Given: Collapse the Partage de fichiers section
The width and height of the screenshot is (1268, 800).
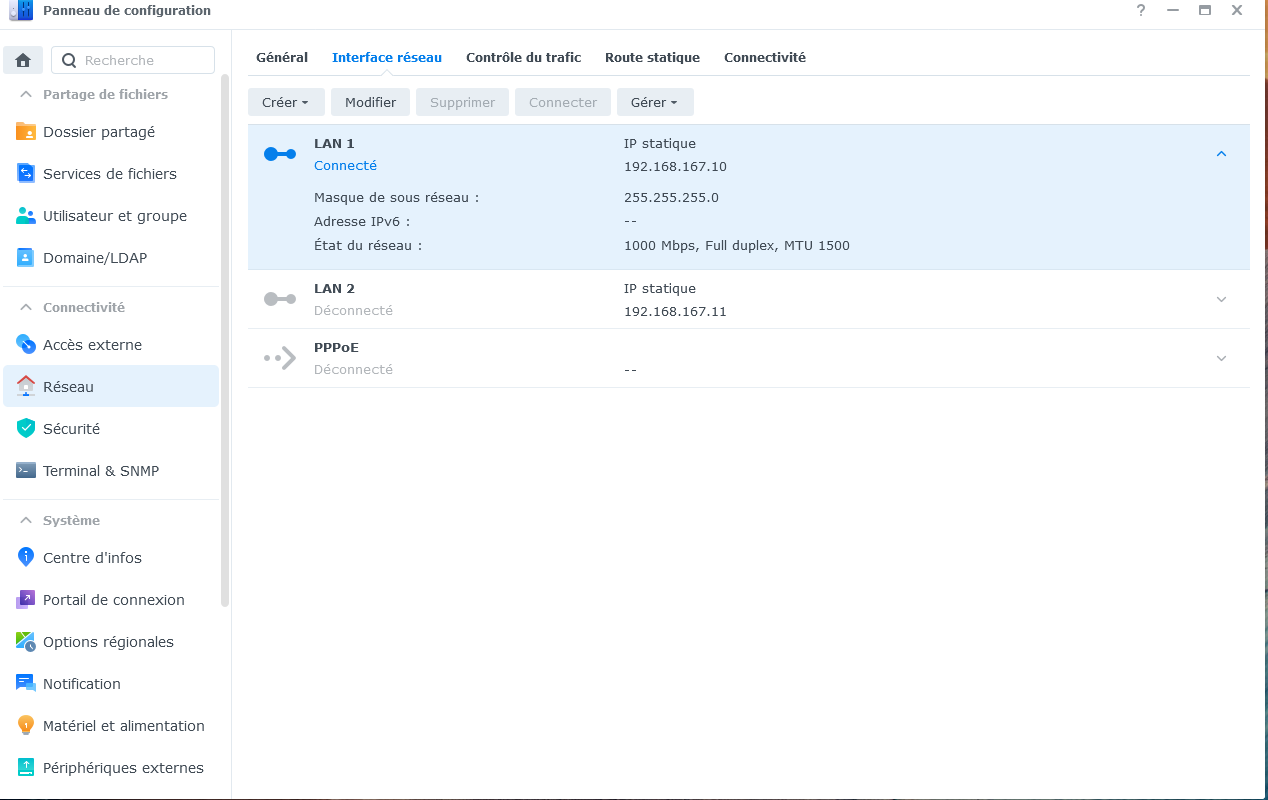Looking at the screenshot, I should pos(26,95).
